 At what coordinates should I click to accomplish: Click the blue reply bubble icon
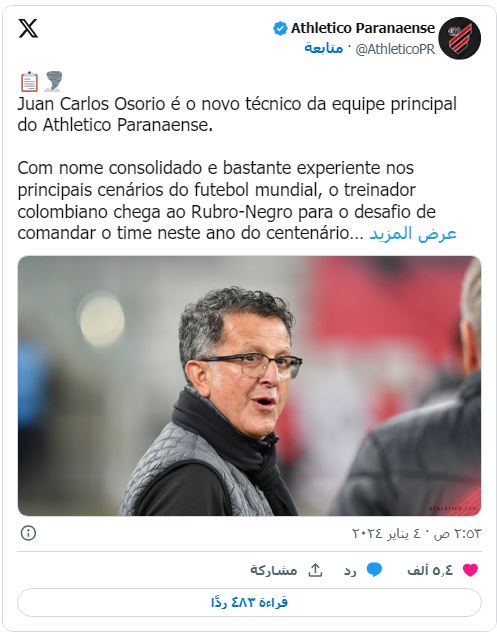(x=374, y=570)
